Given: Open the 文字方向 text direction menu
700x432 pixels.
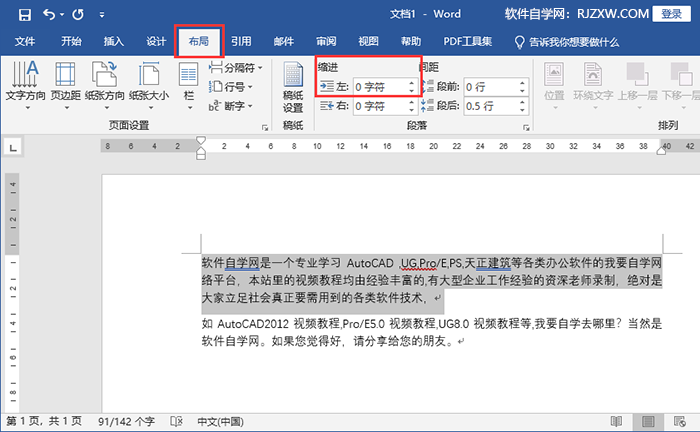Looking at the screenshot, I should (25, 85).
